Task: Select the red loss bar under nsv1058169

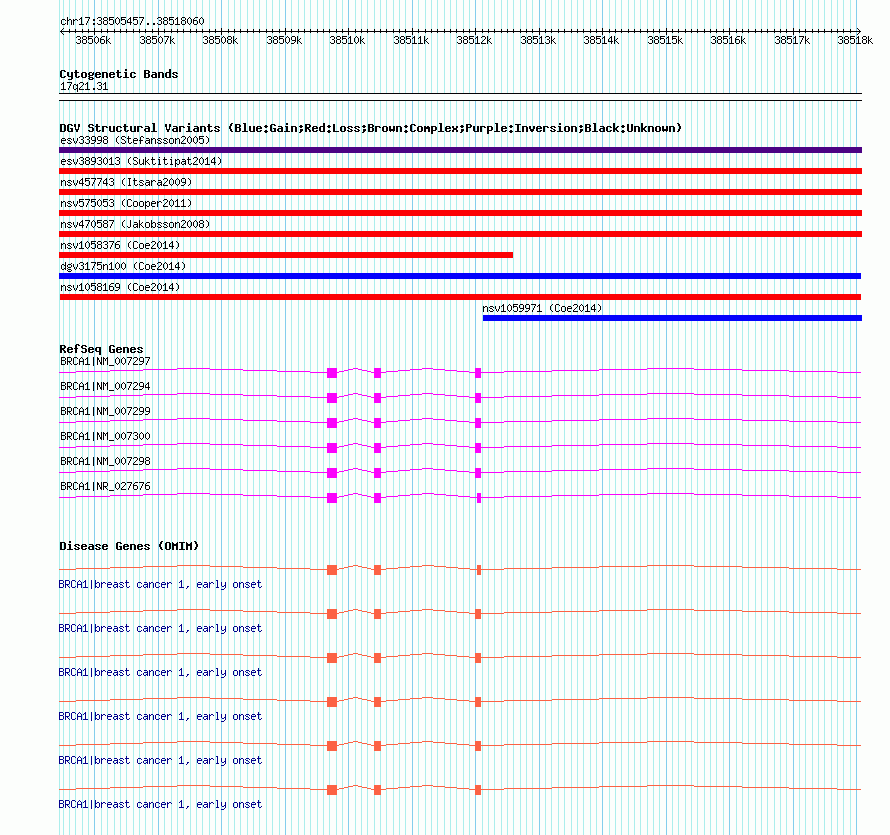Action: click(x=460, y=297)
